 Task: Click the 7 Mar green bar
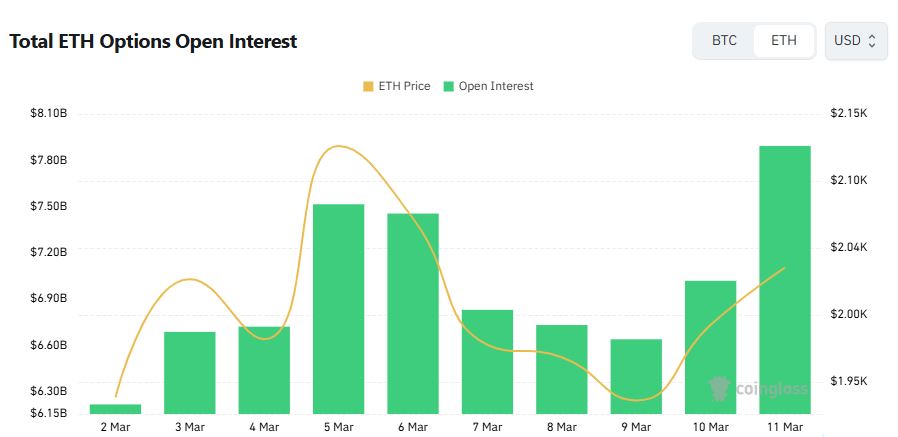[x=487, y=361]
